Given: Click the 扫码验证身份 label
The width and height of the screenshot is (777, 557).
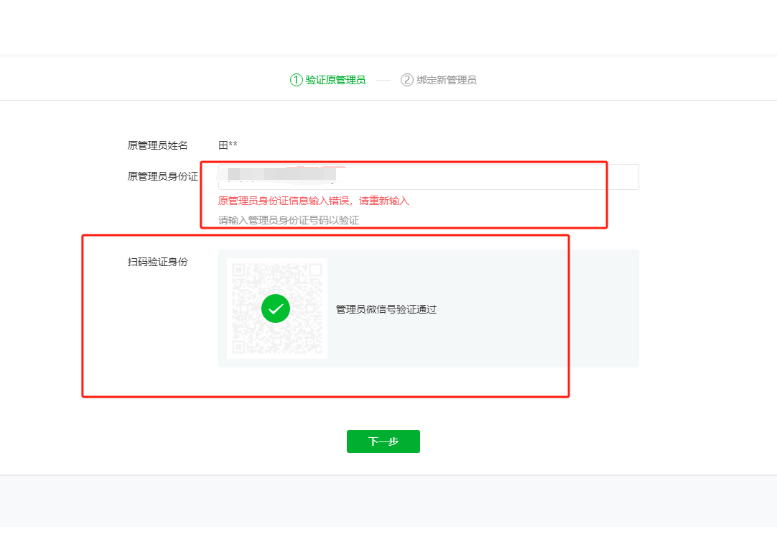Looking at the screenshot, I should pyautogui.click(x=158, y=262).
